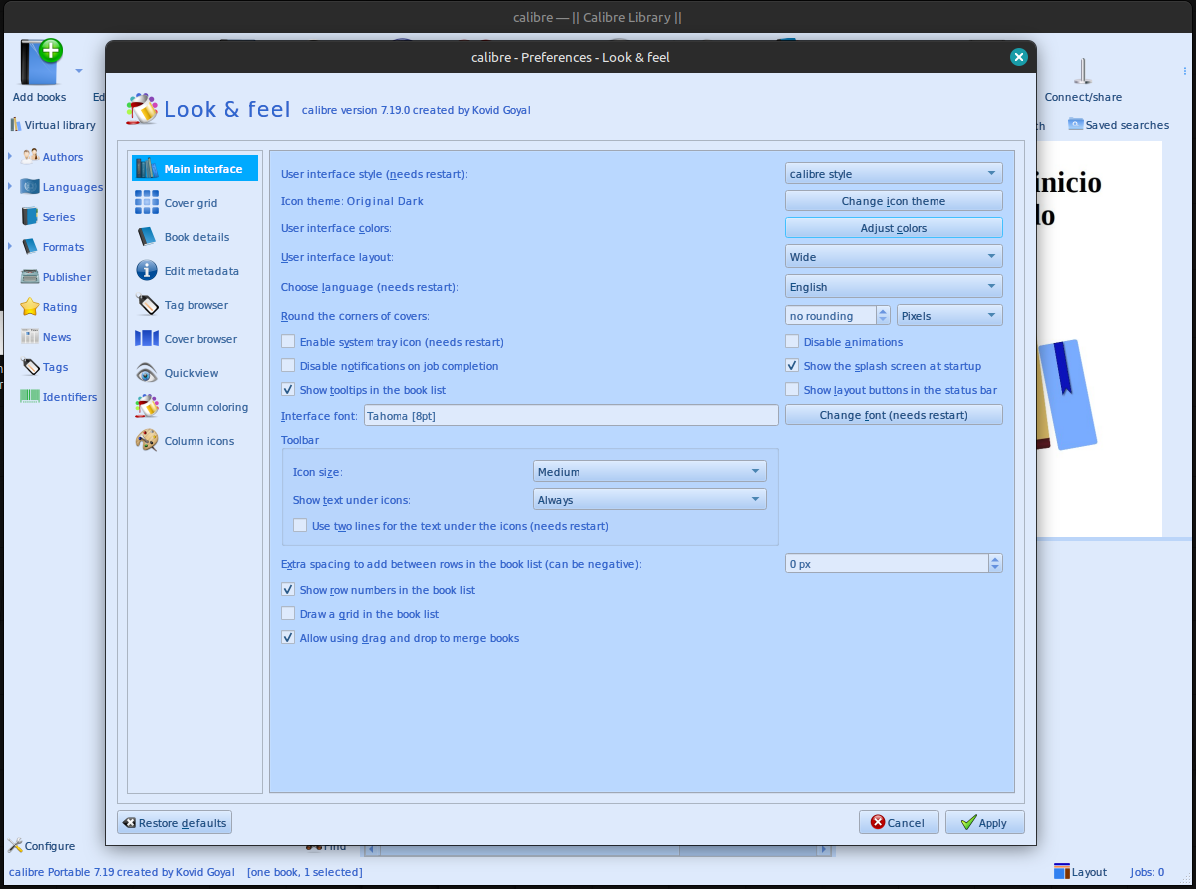Image resolution: width=1196 pixels, height=889 pixels.
Task: Toggle Show the splash screen at startup
Action: click(x=793, y=366)
